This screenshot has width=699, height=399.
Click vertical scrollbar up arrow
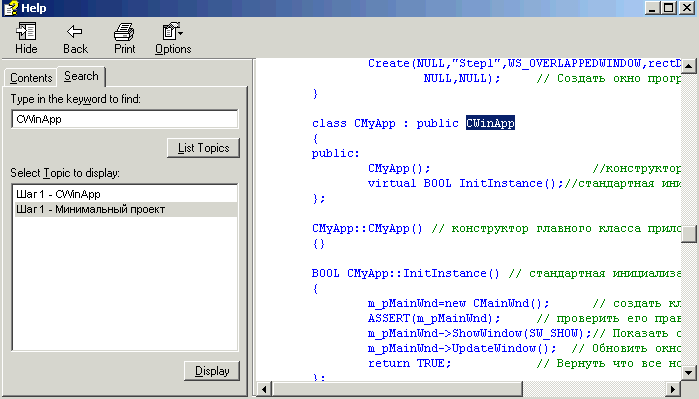[689, 66]
